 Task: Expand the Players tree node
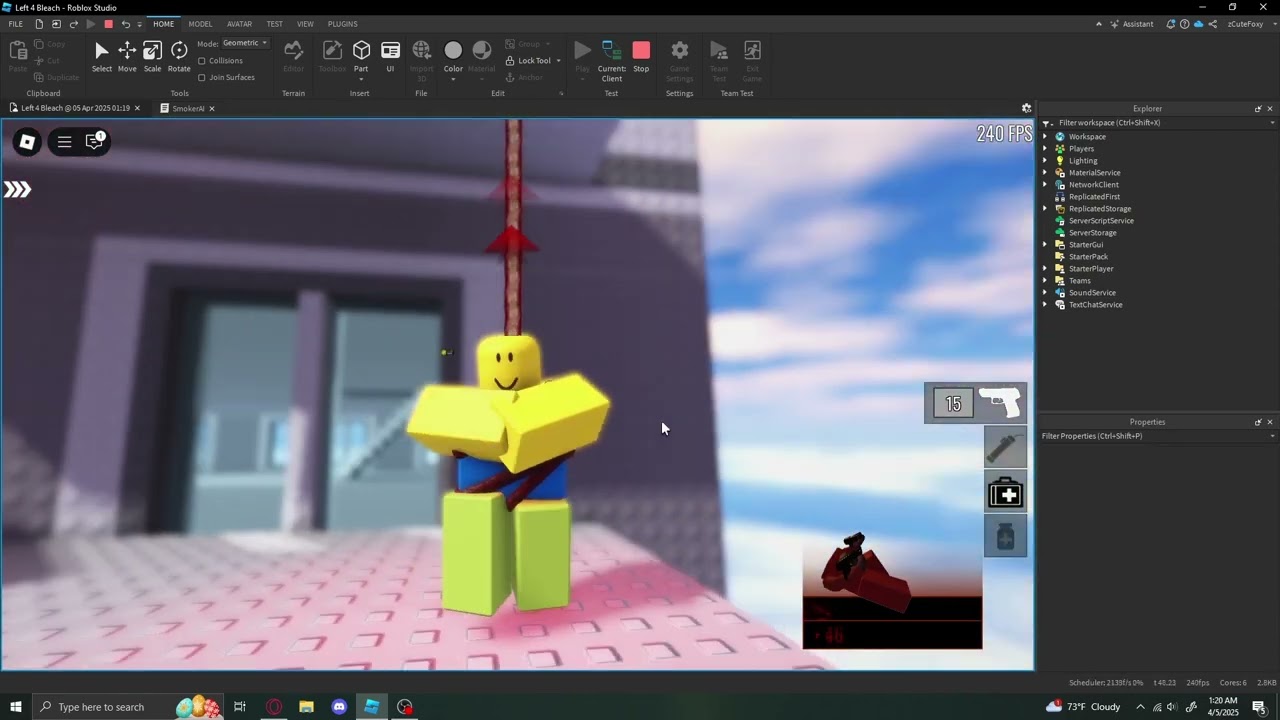[1045, 149]
